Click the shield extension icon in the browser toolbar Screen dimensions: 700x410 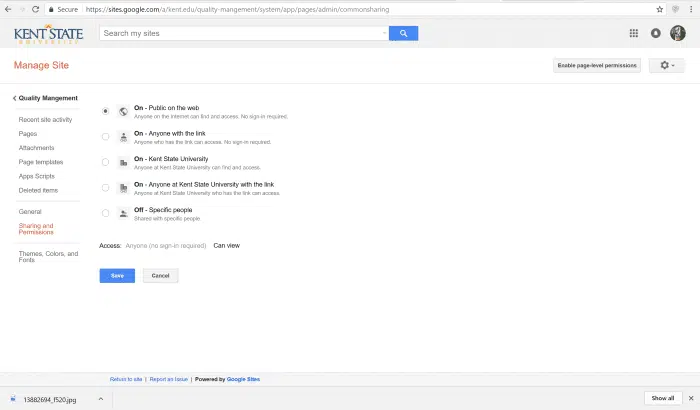click(675, 9)
